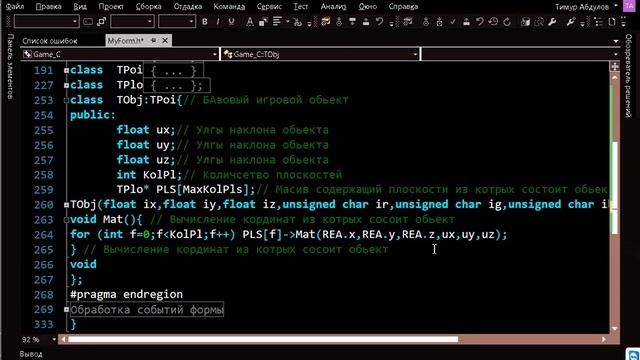Expand the collapsed class TPoi block
The height and width of the screenshot is (360, 640).
[x=66, y=70]
